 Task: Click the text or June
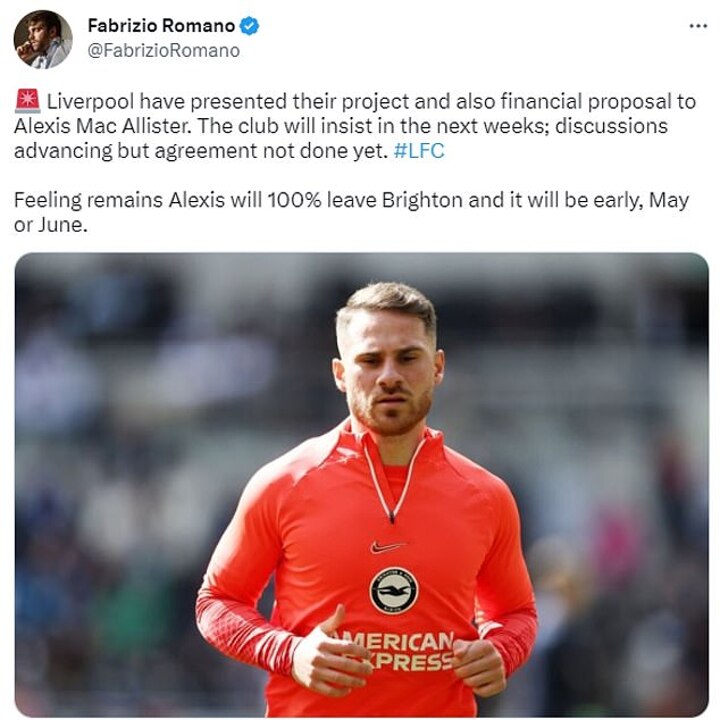click(x=51, y=225)
